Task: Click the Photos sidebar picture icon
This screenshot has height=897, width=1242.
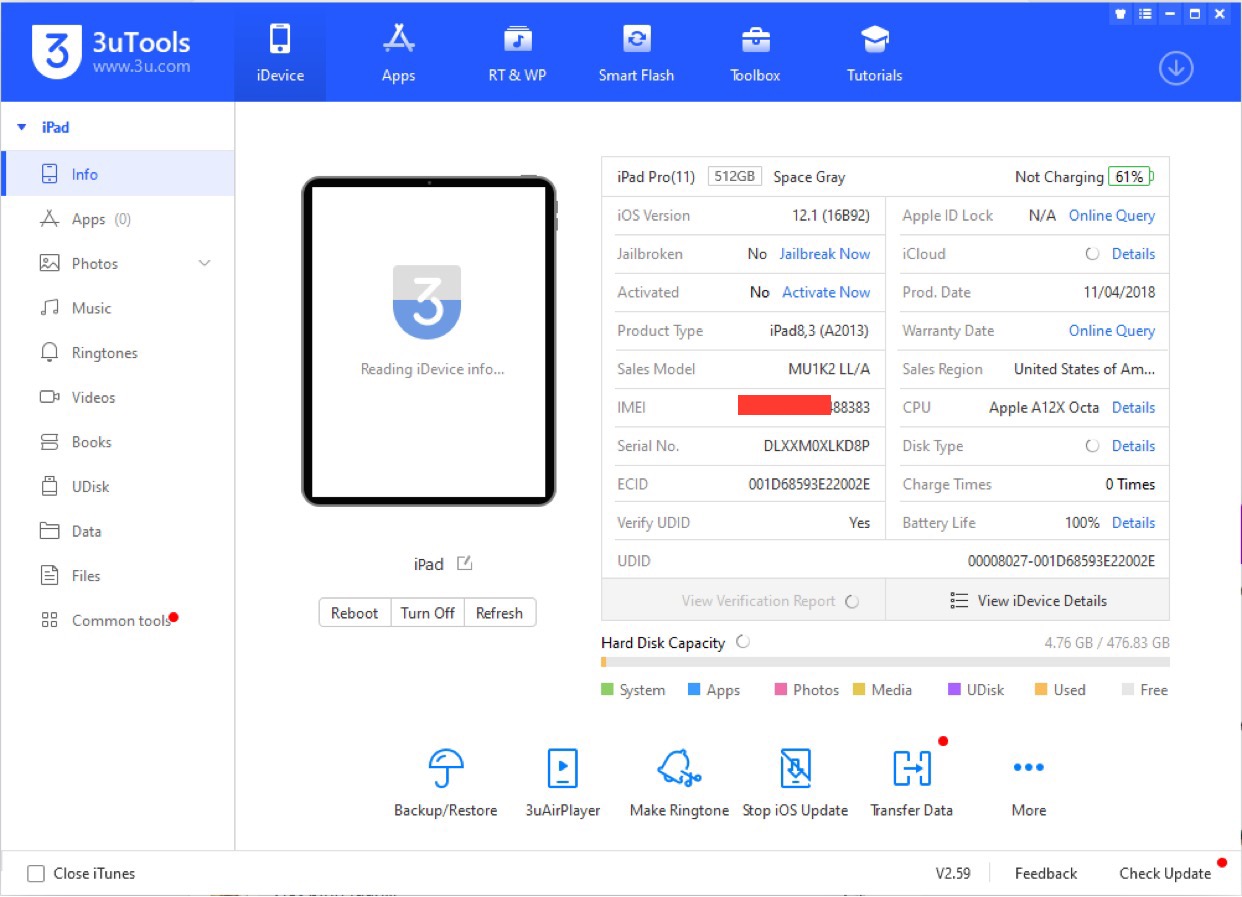Action: pos(49,263)
